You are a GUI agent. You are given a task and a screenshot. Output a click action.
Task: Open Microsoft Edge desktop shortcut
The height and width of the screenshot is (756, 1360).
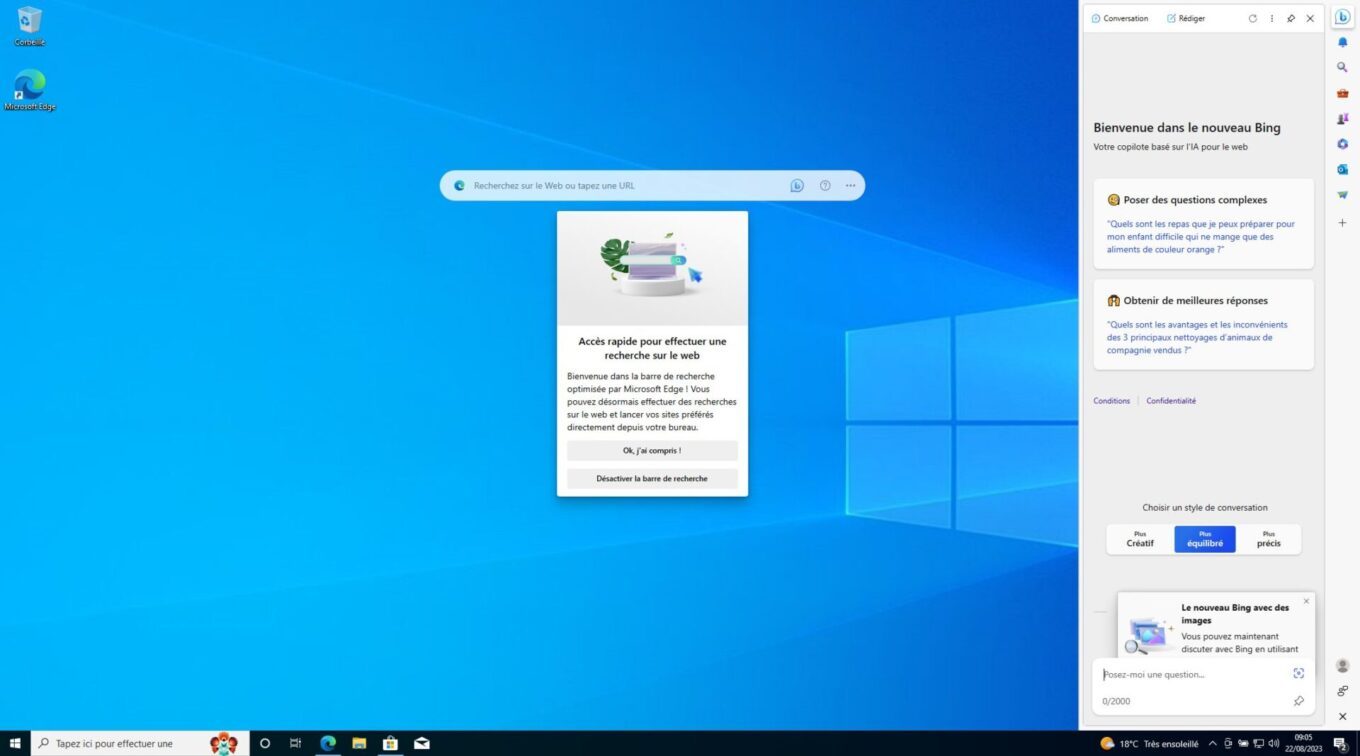pos(29,90)
